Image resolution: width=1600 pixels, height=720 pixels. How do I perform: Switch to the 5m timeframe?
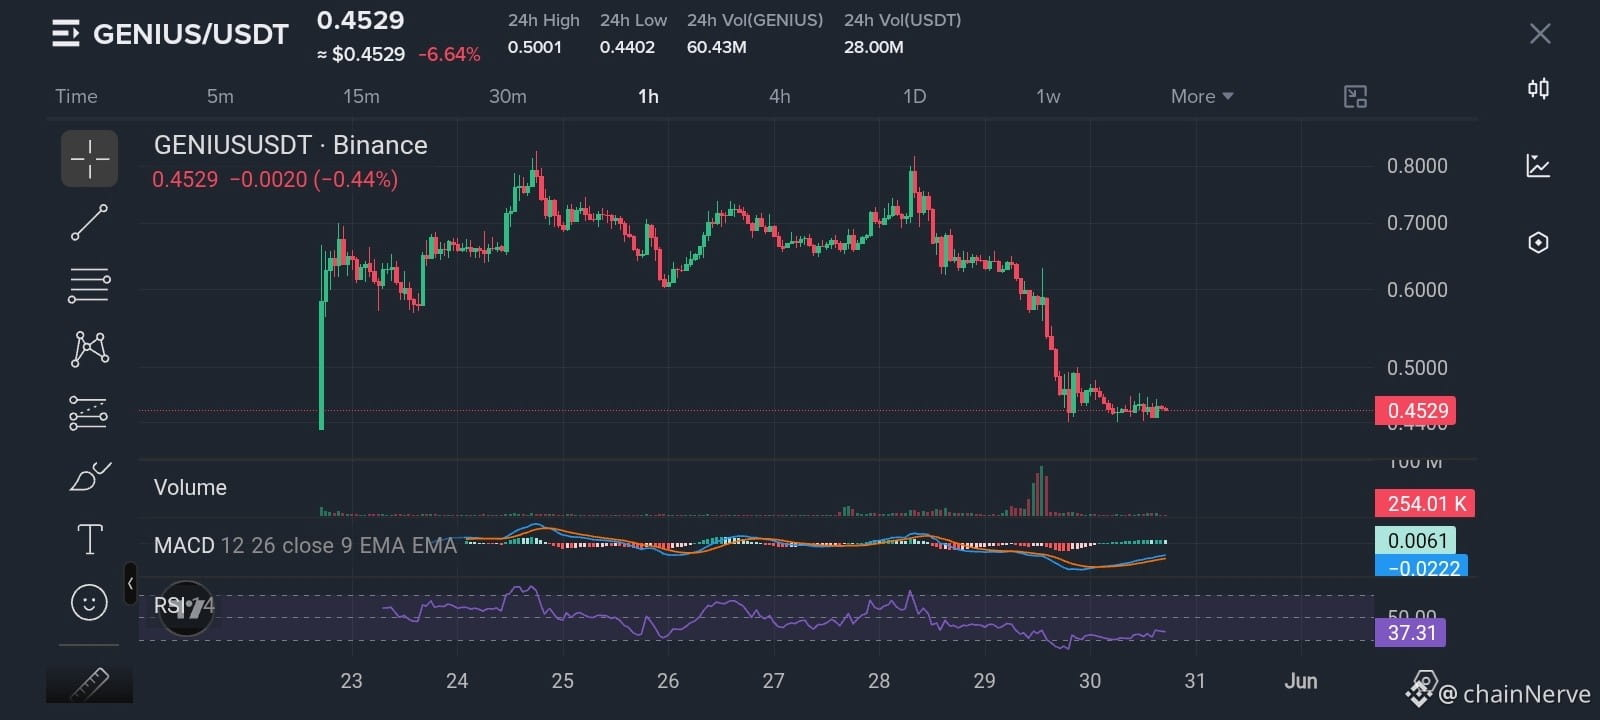coord(220,97)
